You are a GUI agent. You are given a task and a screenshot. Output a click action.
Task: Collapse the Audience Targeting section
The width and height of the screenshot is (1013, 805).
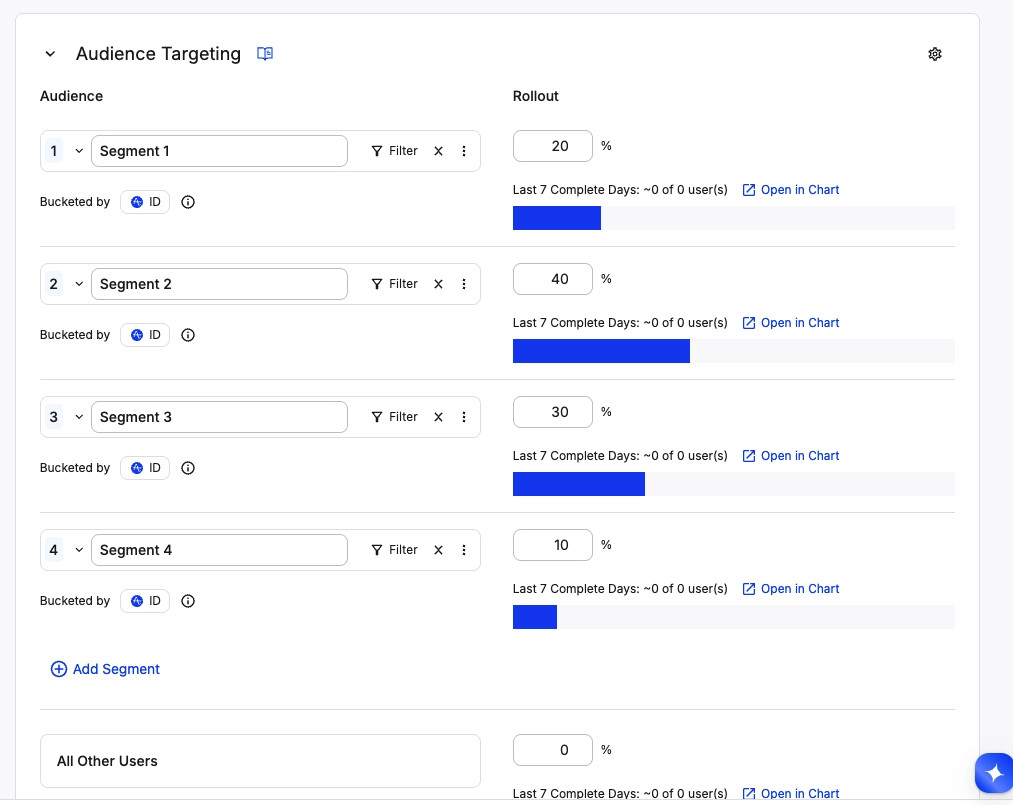tap(50, 54)
